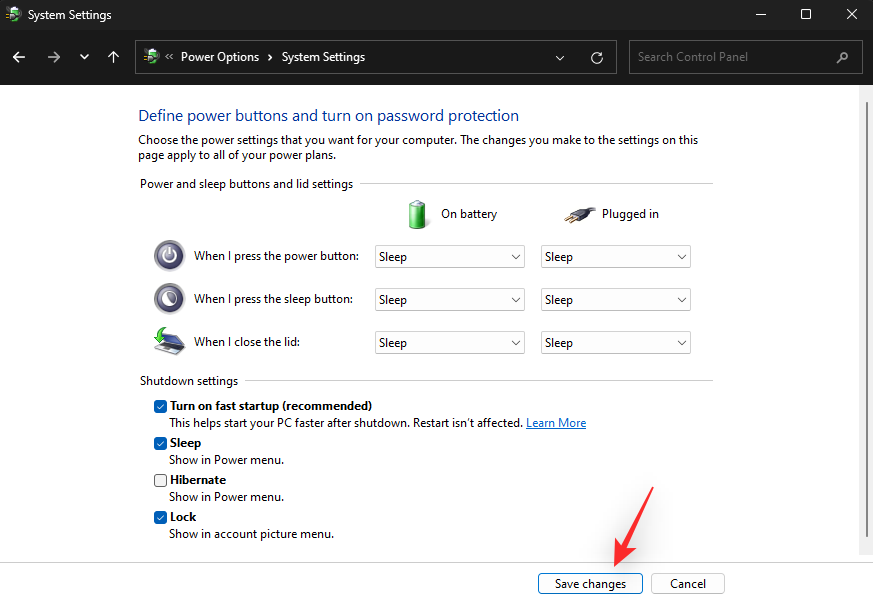This screenshot has height=600, width=873.
Task: Click the System Settings title bar icon
Action: coord(13,14)
